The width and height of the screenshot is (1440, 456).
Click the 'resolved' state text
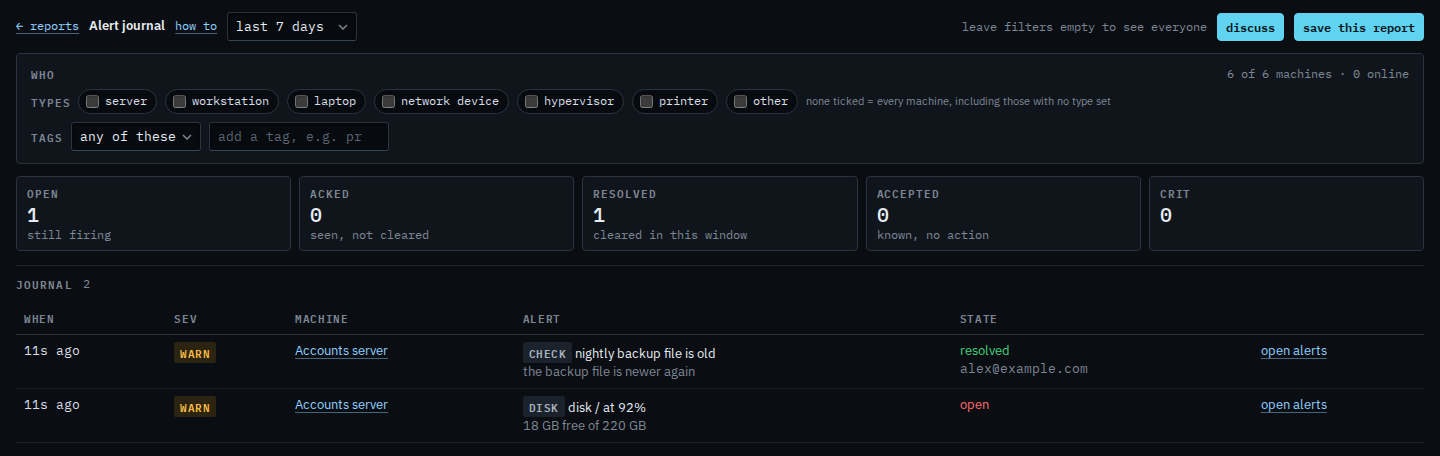985,351
